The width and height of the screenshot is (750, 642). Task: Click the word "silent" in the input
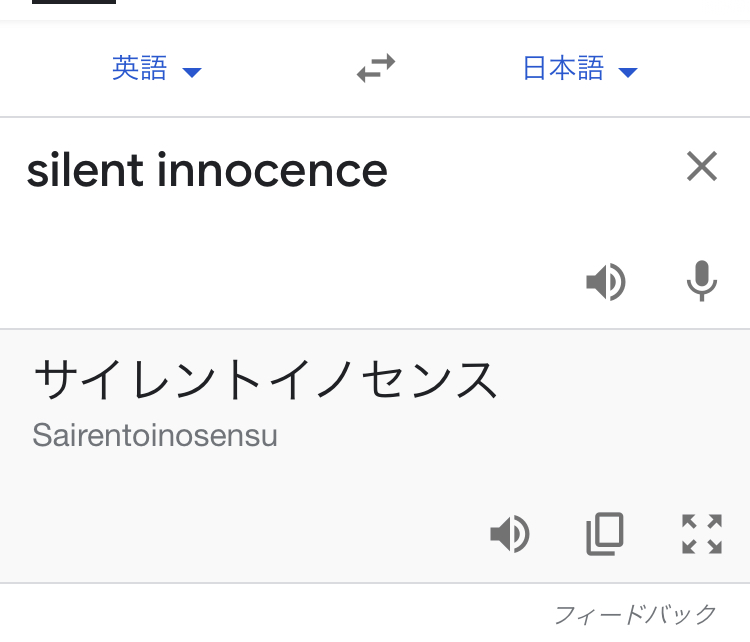tap(86, 171)
